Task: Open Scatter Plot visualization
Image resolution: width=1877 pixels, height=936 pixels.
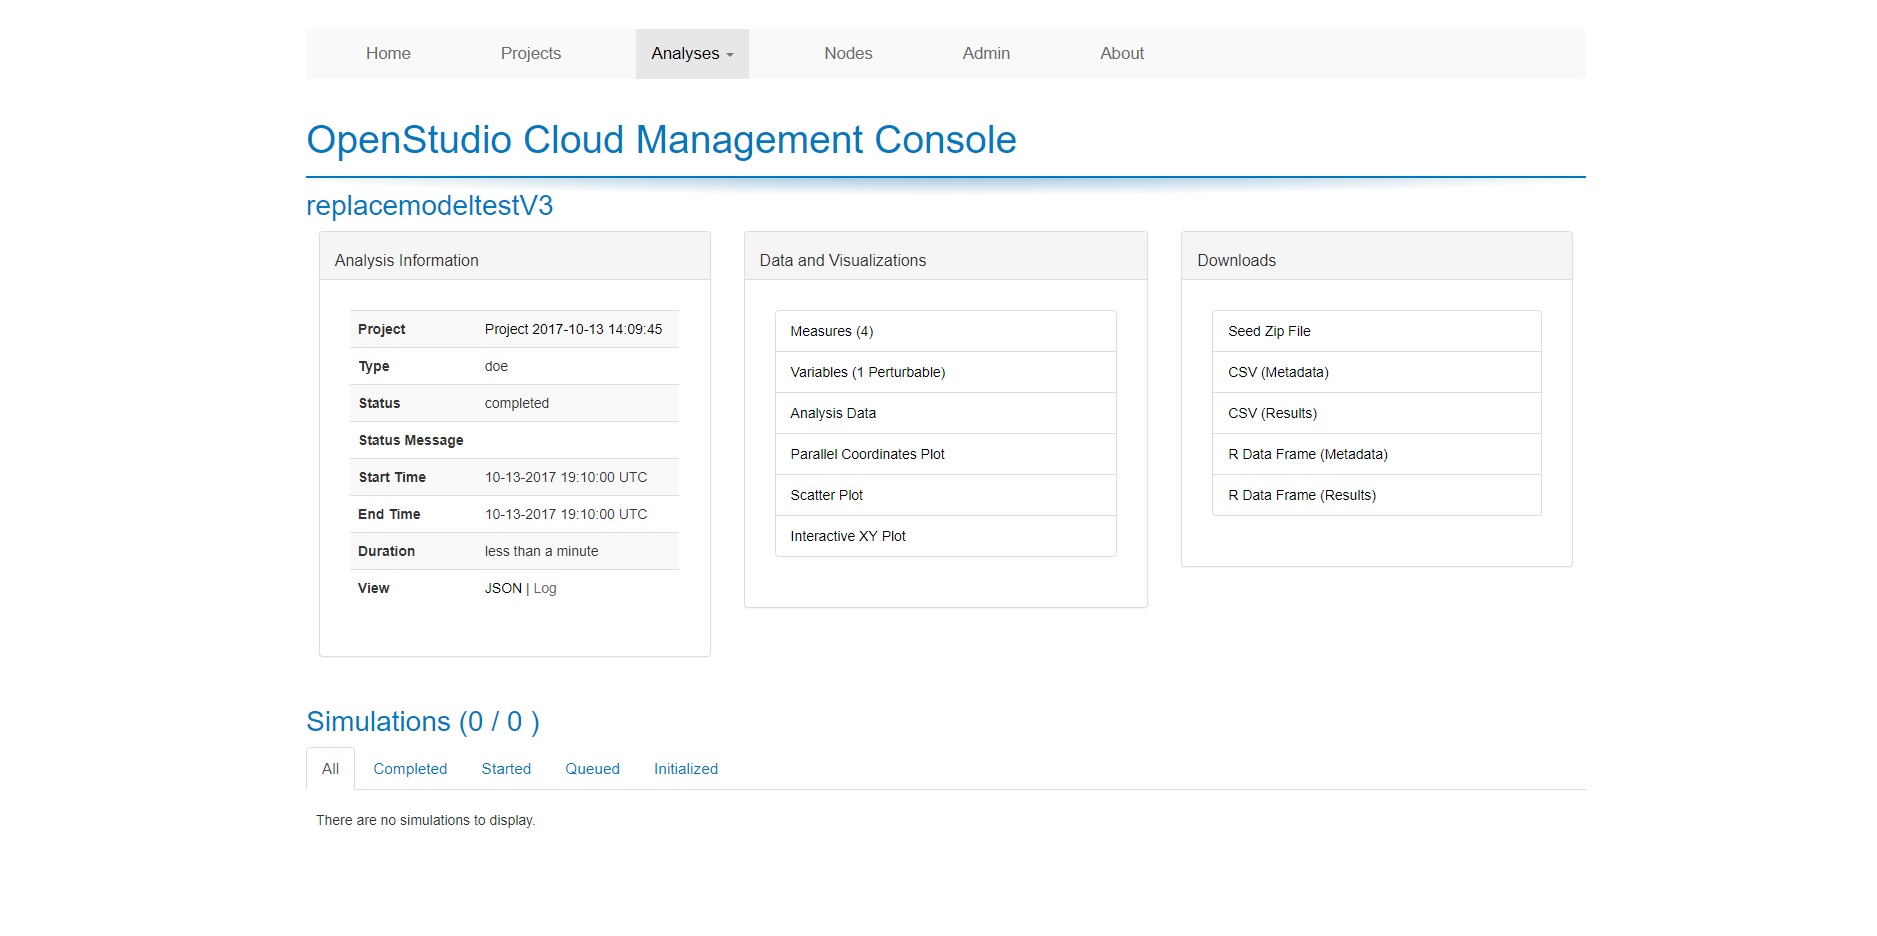Action: (x=946, y=495)
